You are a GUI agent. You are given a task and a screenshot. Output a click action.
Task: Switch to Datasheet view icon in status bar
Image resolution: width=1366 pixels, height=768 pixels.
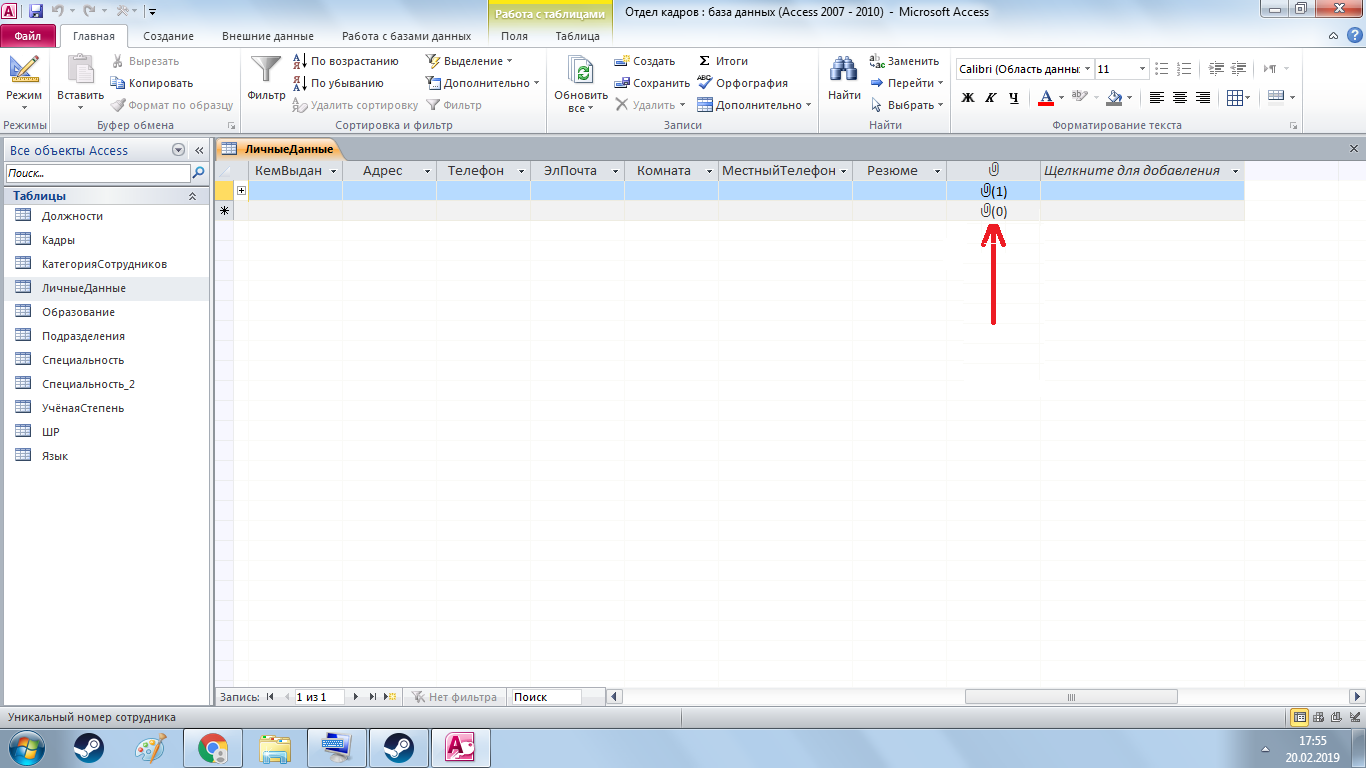pos(1299,717)
